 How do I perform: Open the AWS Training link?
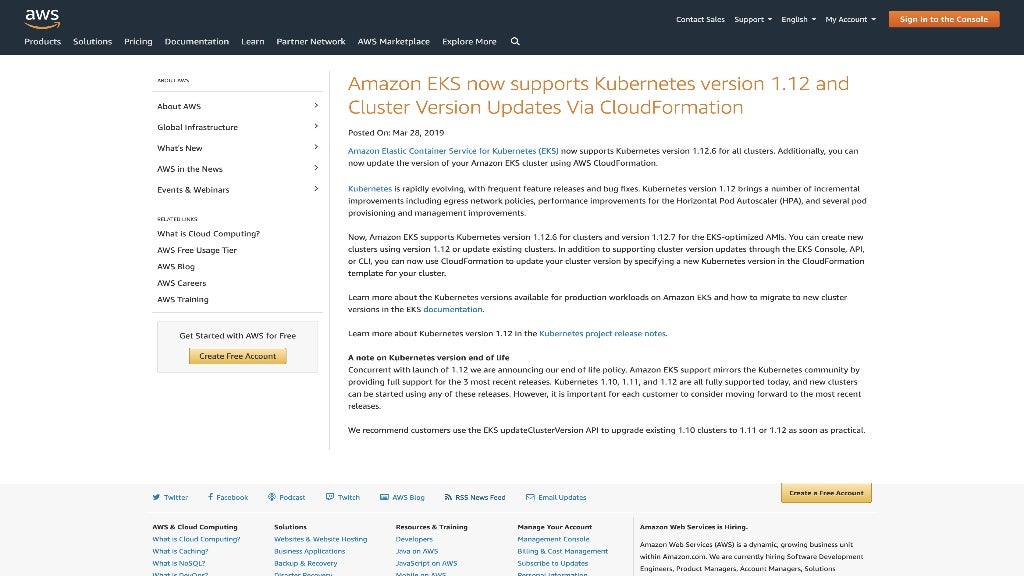pos(183,299)
